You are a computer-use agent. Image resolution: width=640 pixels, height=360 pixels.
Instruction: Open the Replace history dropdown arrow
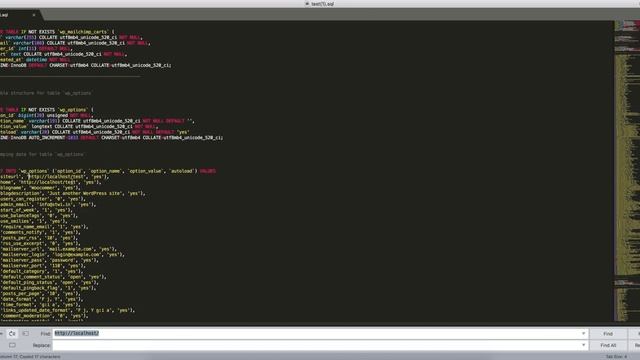tap(583, 345)
